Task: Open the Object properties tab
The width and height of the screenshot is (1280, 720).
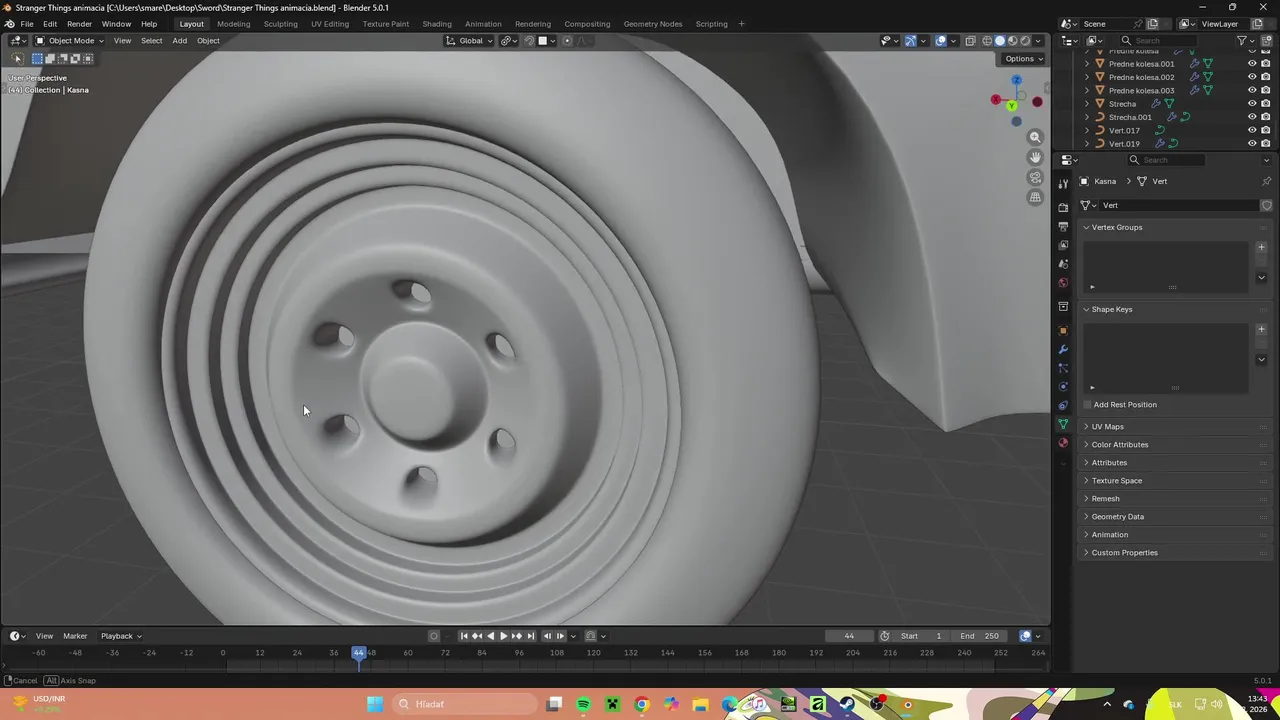Action: click(1063, 330)
